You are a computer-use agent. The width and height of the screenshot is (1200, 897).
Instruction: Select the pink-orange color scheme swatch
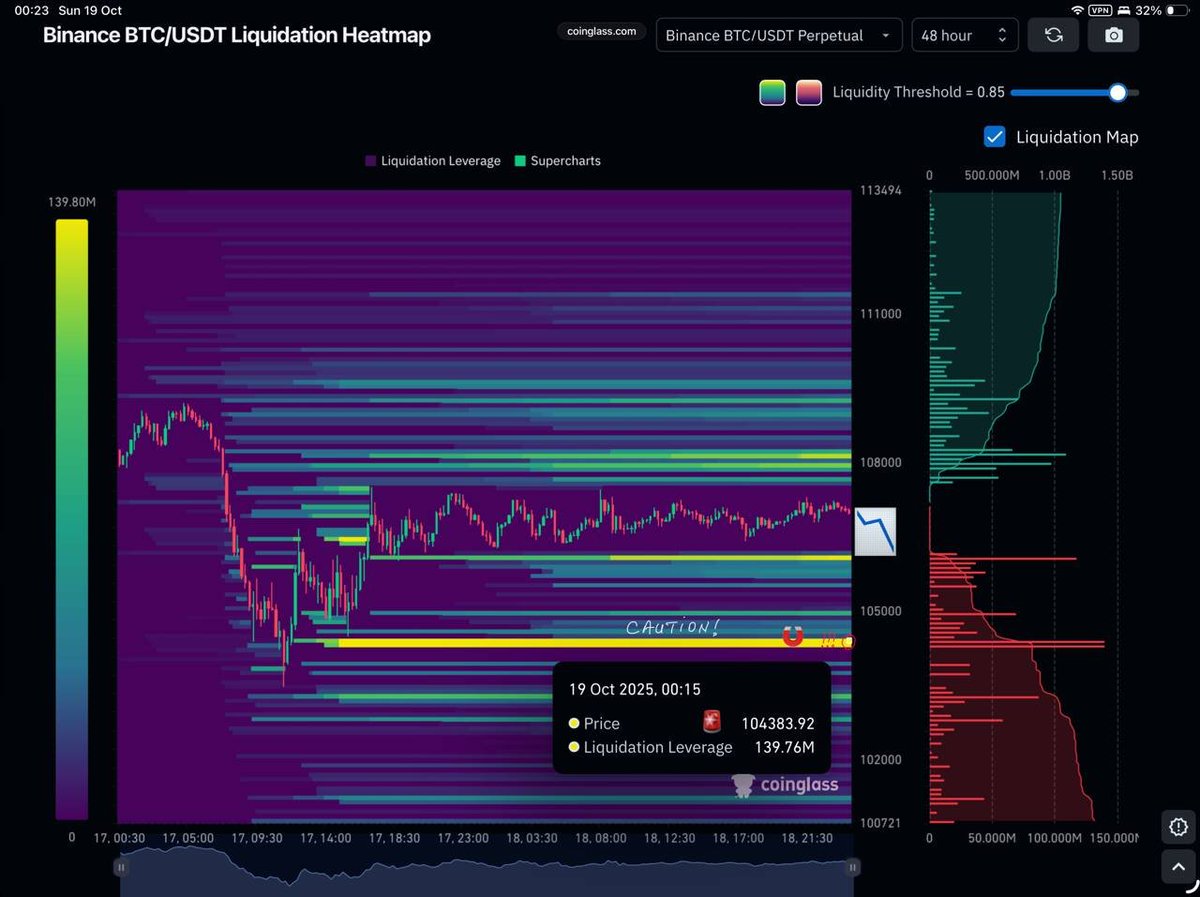(x=809, y=93)
